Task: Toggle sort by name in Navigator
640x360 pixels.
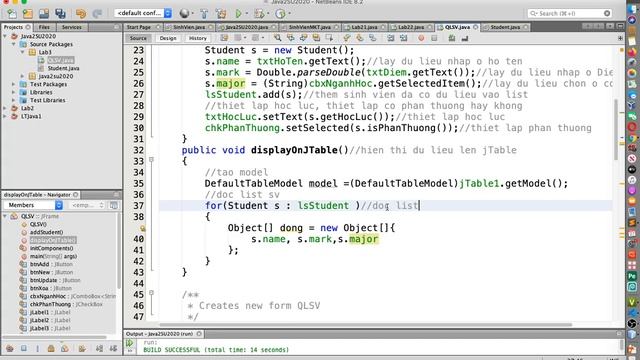Action: click(99, 349)
